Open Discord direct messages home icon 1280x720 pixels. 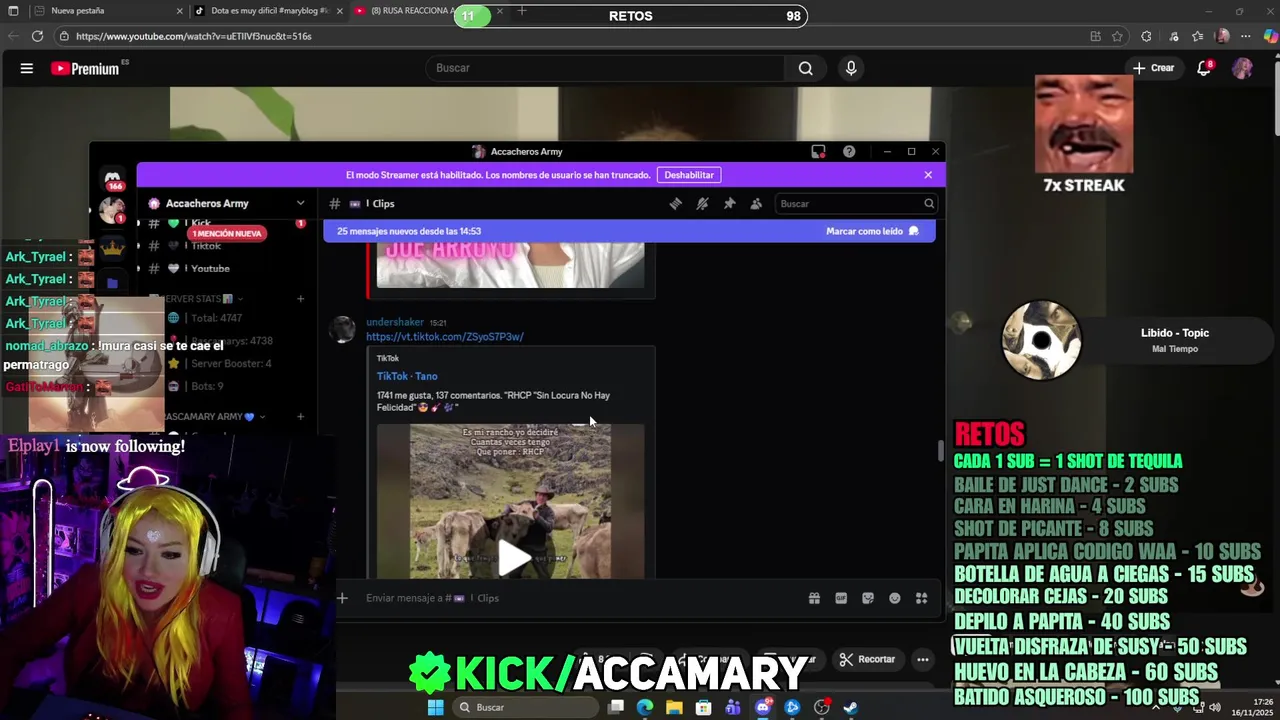[114, 180]
